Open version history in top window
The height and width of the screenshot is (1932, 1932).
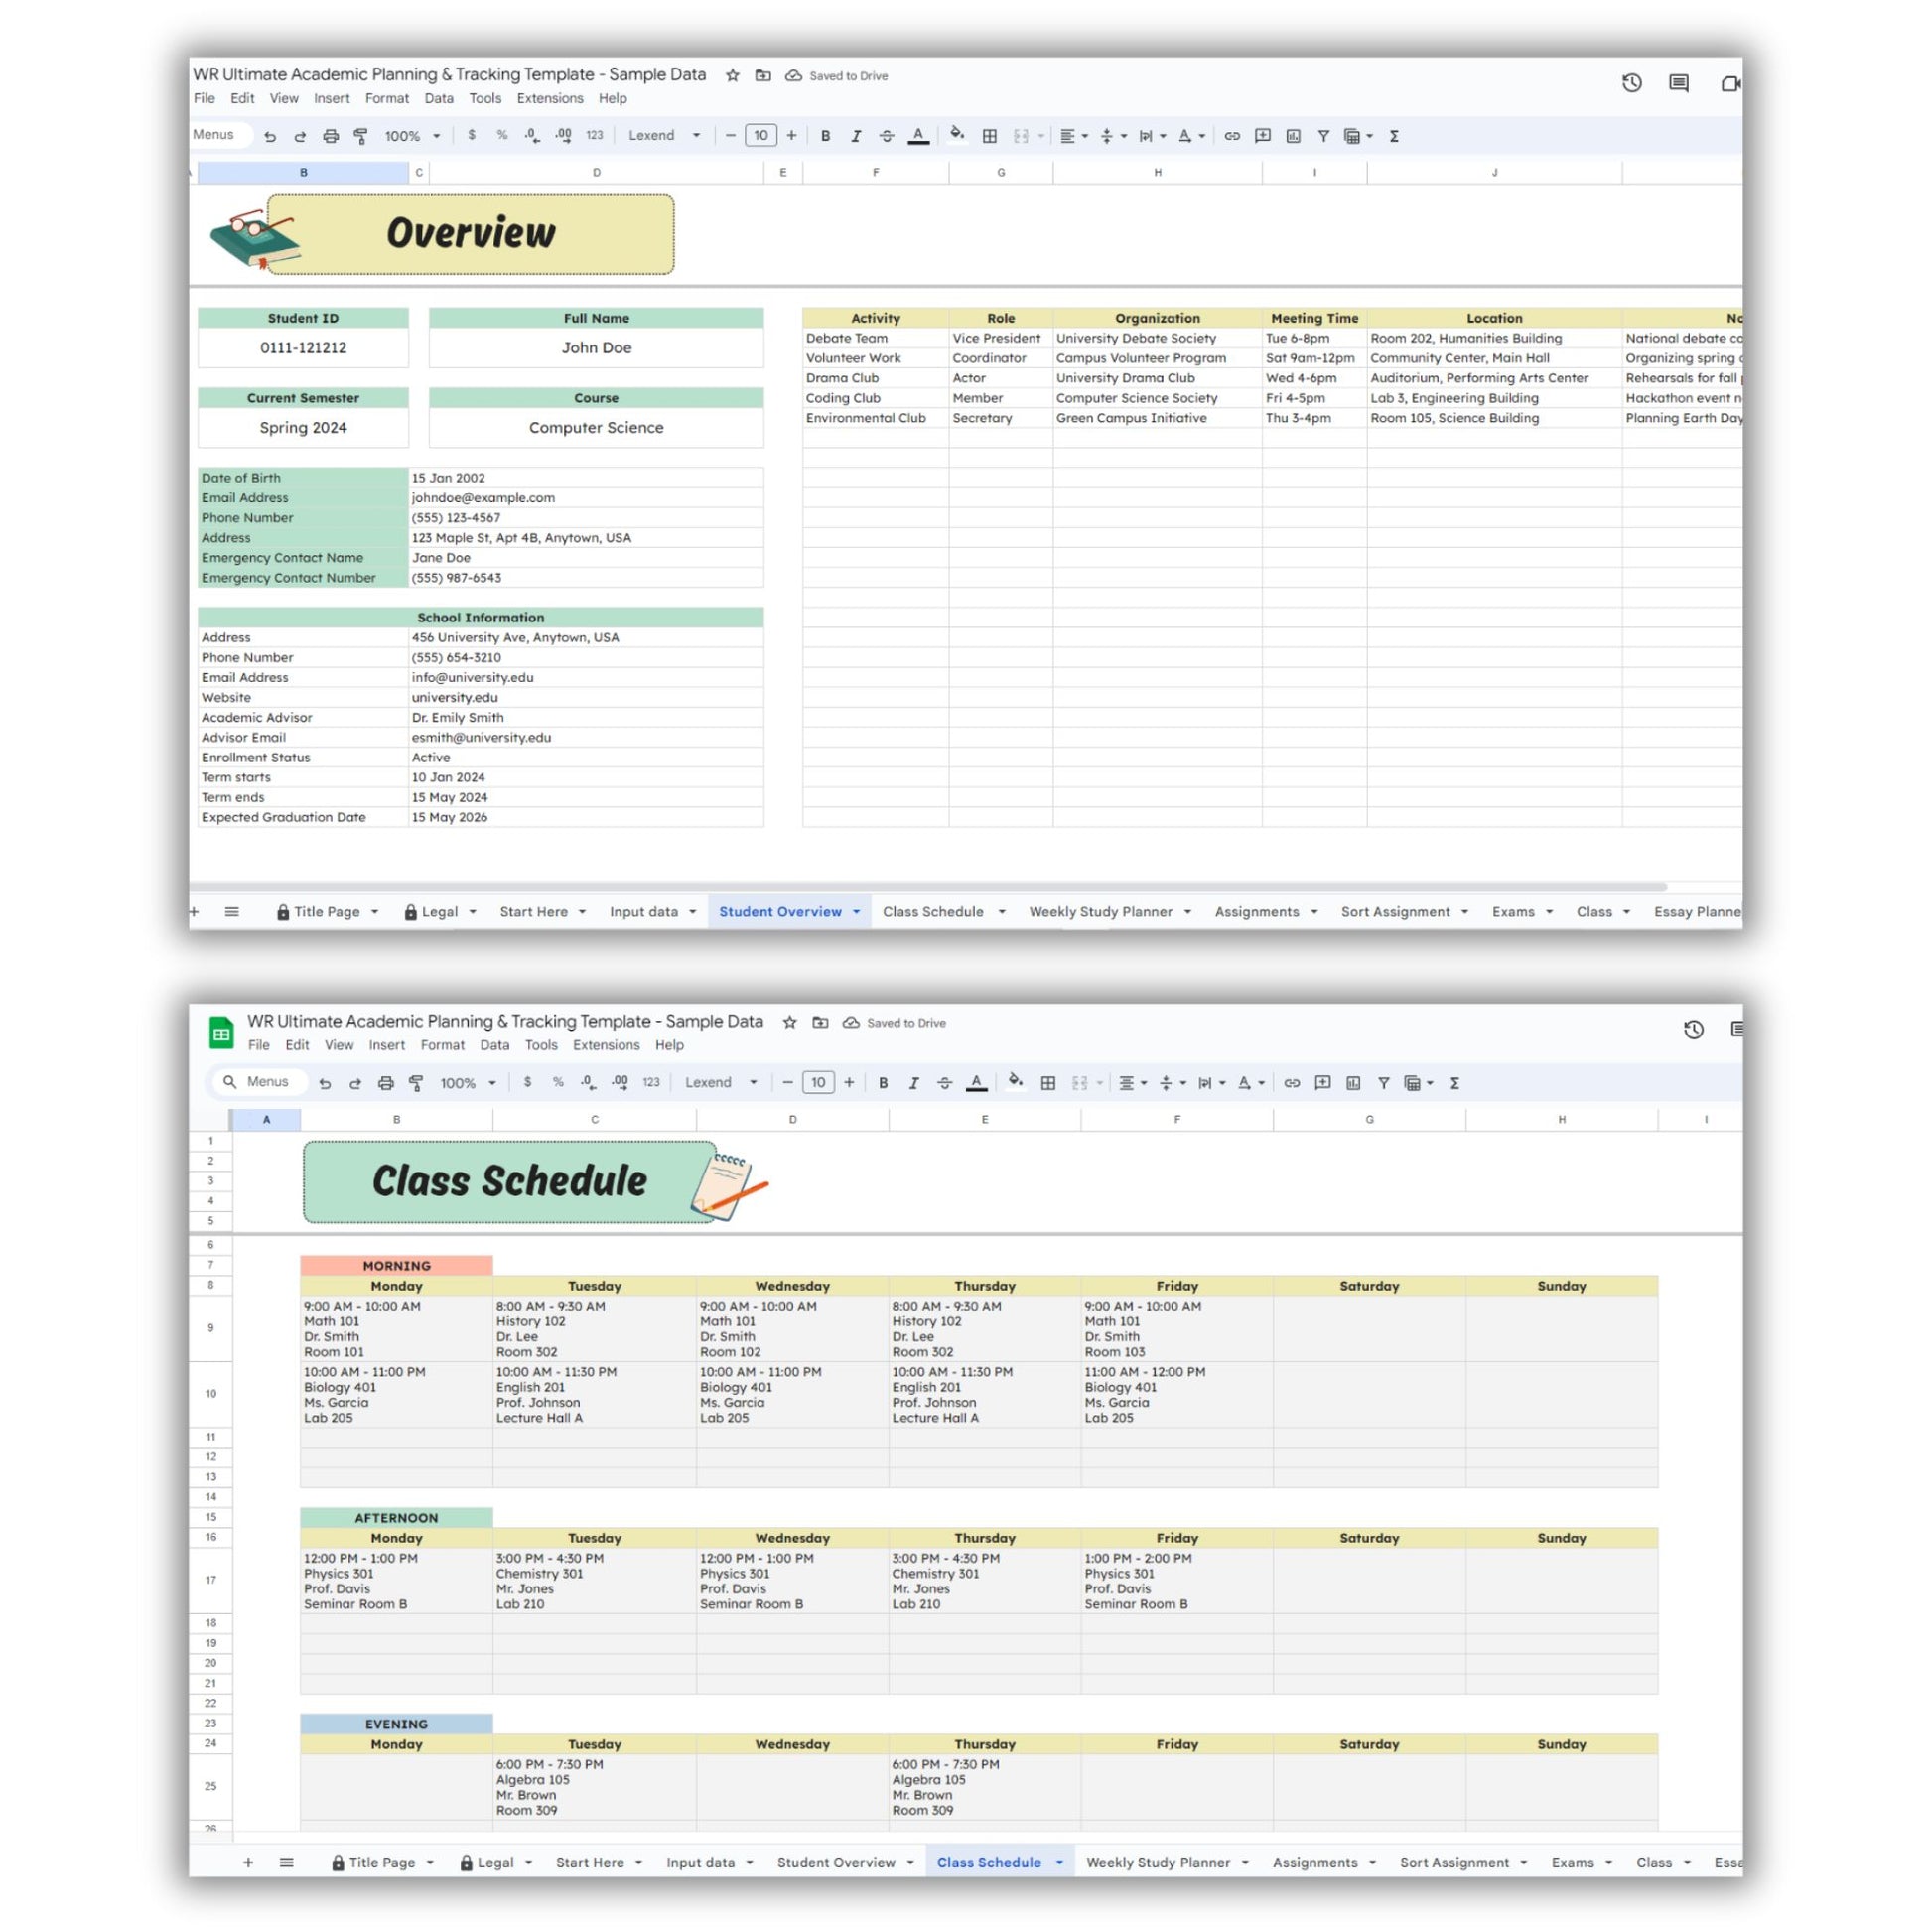pyautogui.click(x=1631, y=83)
